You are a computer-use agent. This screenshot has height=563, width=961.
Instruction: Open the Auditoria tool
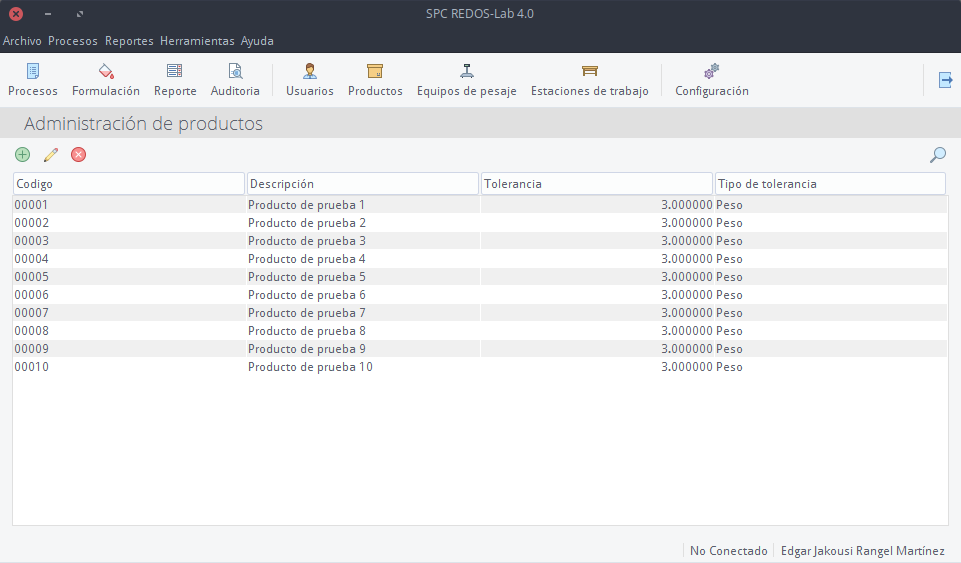coord(235,80)
